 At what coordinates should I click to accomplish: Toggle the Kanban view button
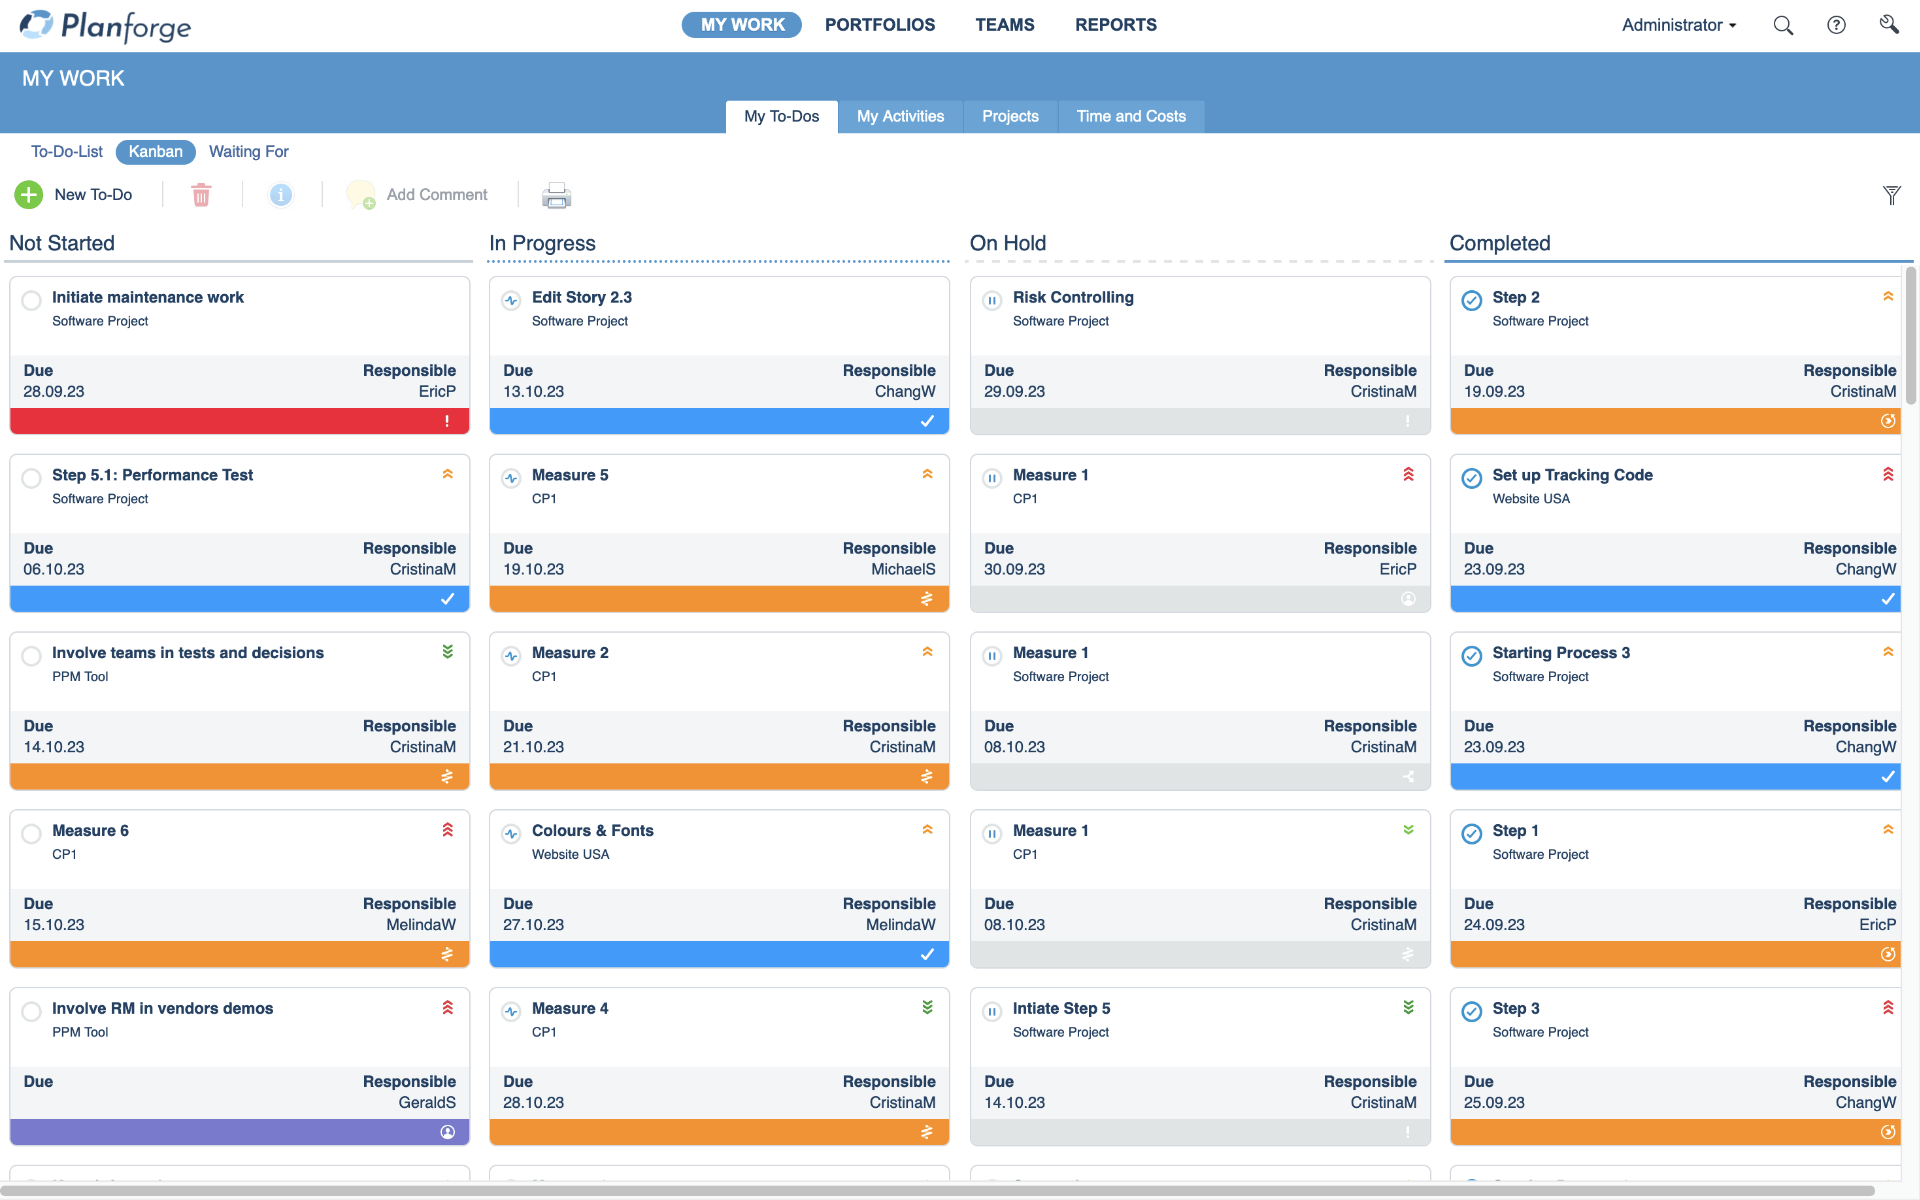click(153, 151)
